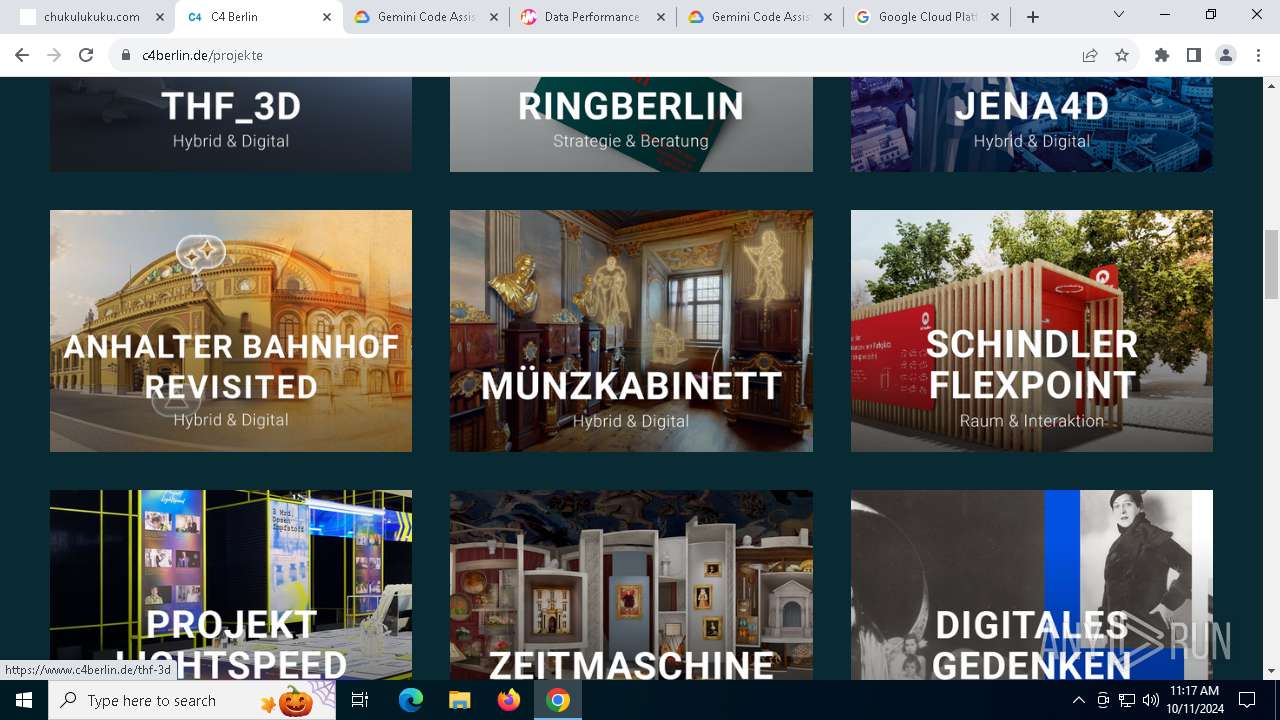Open the taskbar clock and date
The image size is (1280, 720).
click(1193, 700)
